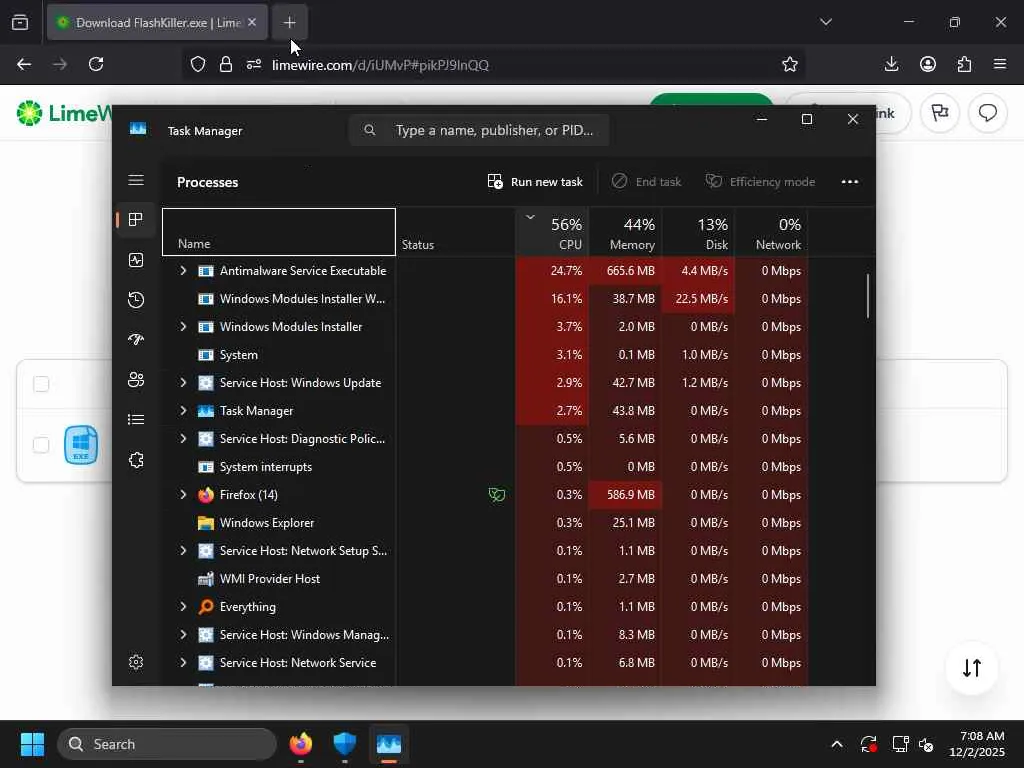Open Firefox downloads panel
Image resolution: width=1024 pixels, height=768 pixels.
click(891, 64)
